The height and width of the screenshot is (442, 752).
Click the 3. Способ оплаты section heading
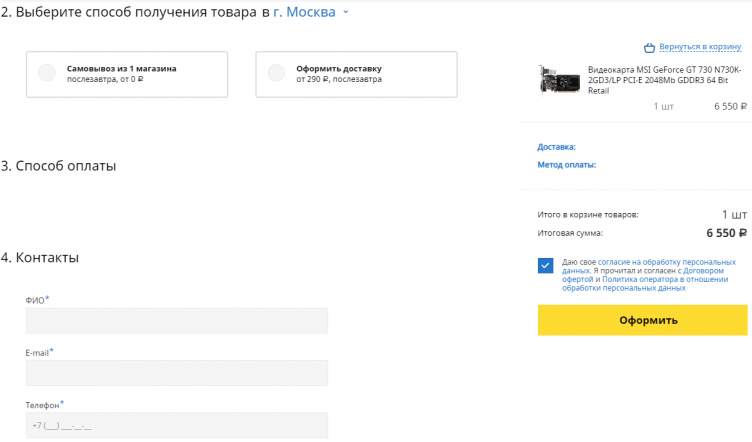tap(59, 166)
